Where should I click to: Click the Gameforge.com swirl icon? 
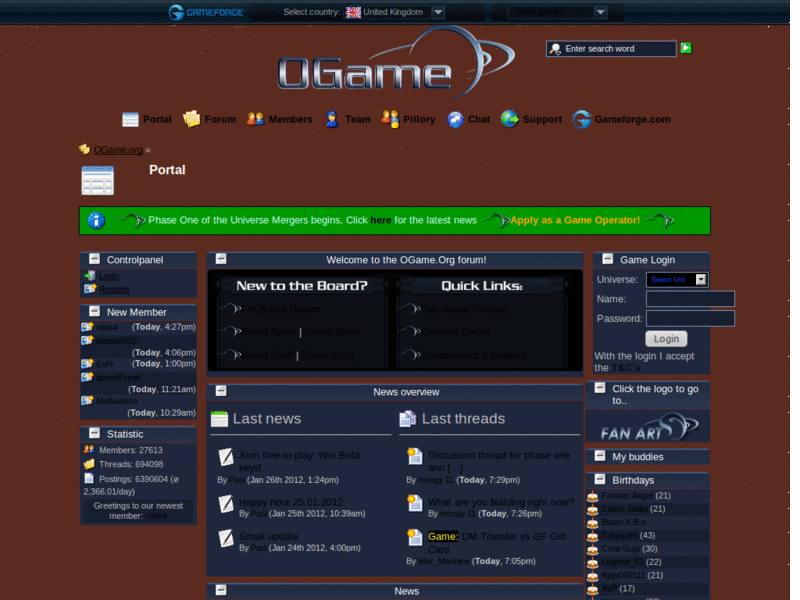click(581, 119)
